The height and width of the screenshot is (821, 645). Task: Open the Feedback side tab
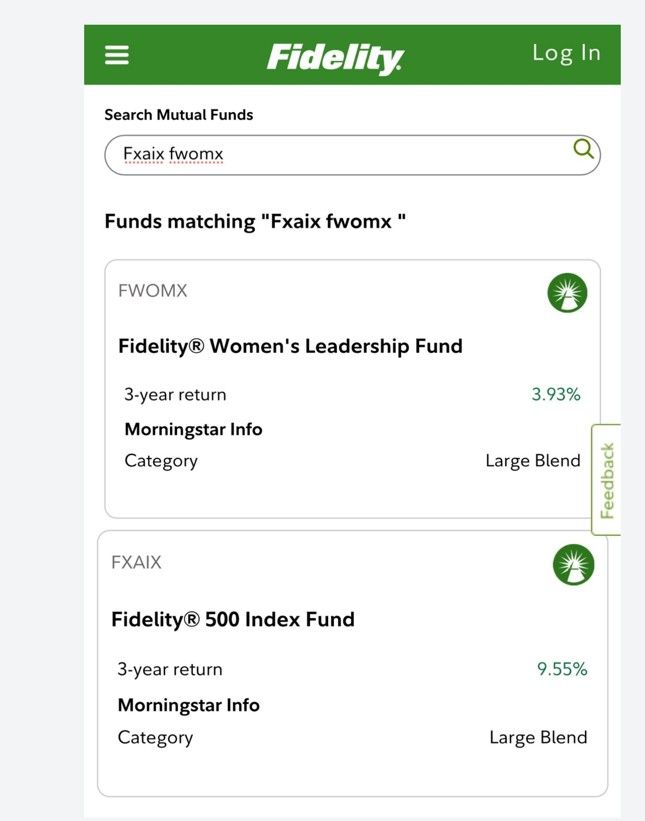coord(606,480)
